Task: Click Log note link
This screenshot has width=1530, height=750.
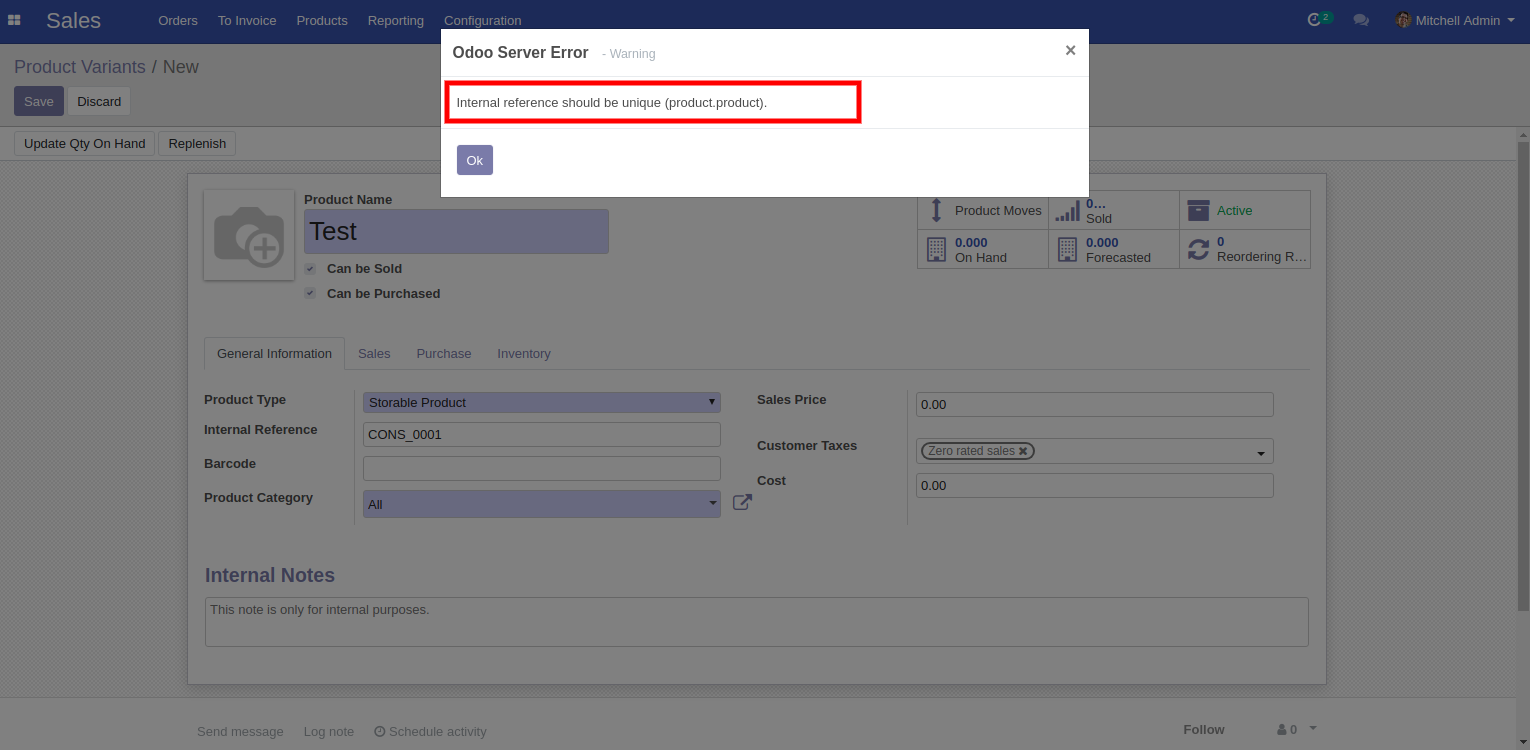Action: pos(329,731)
